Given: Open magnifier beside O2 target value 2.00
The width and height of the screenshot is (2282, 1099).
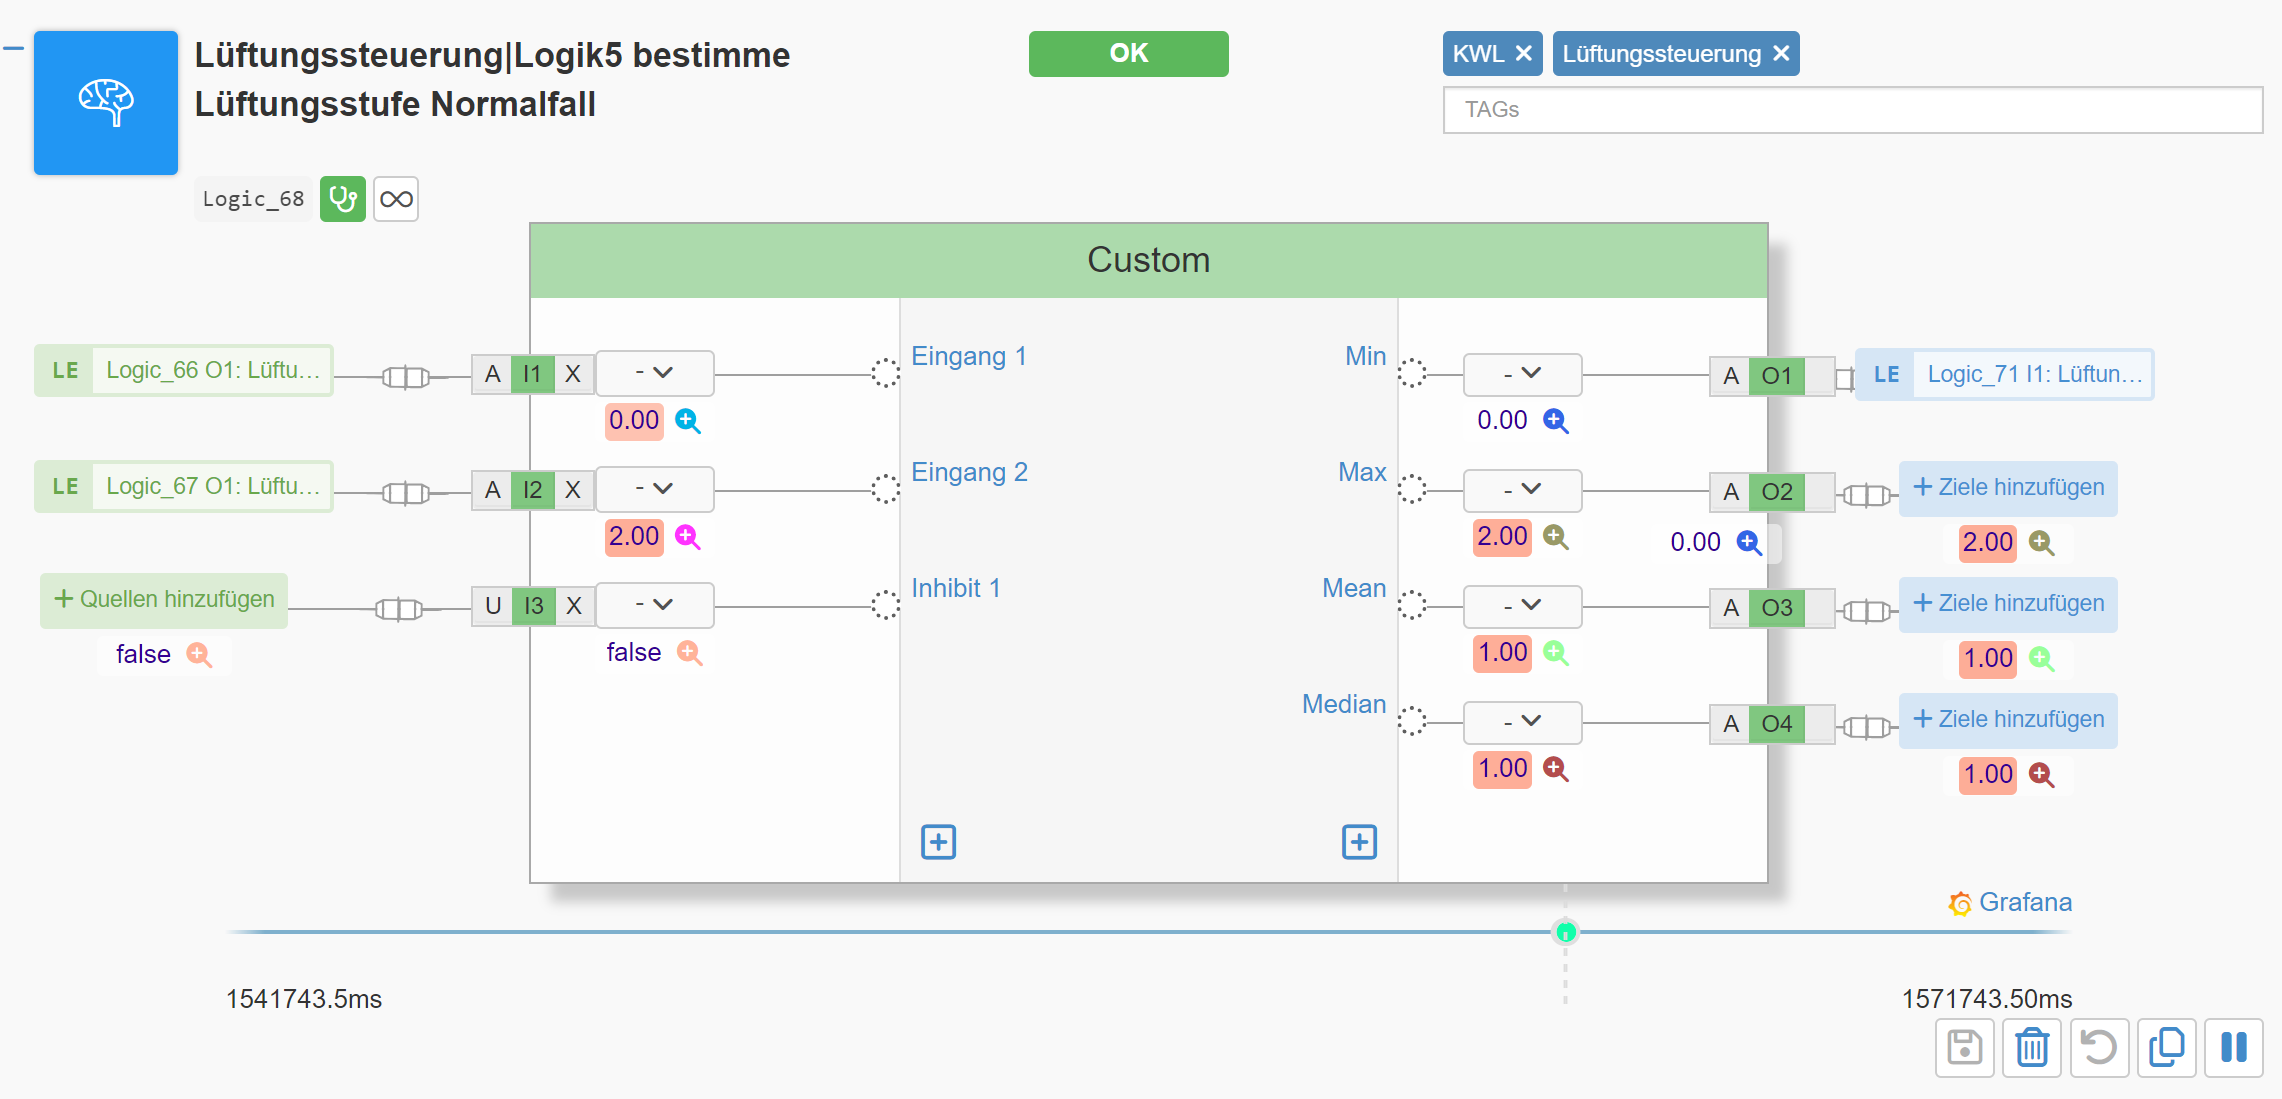Looking at the screenshot, I should tap(2042, 543).
